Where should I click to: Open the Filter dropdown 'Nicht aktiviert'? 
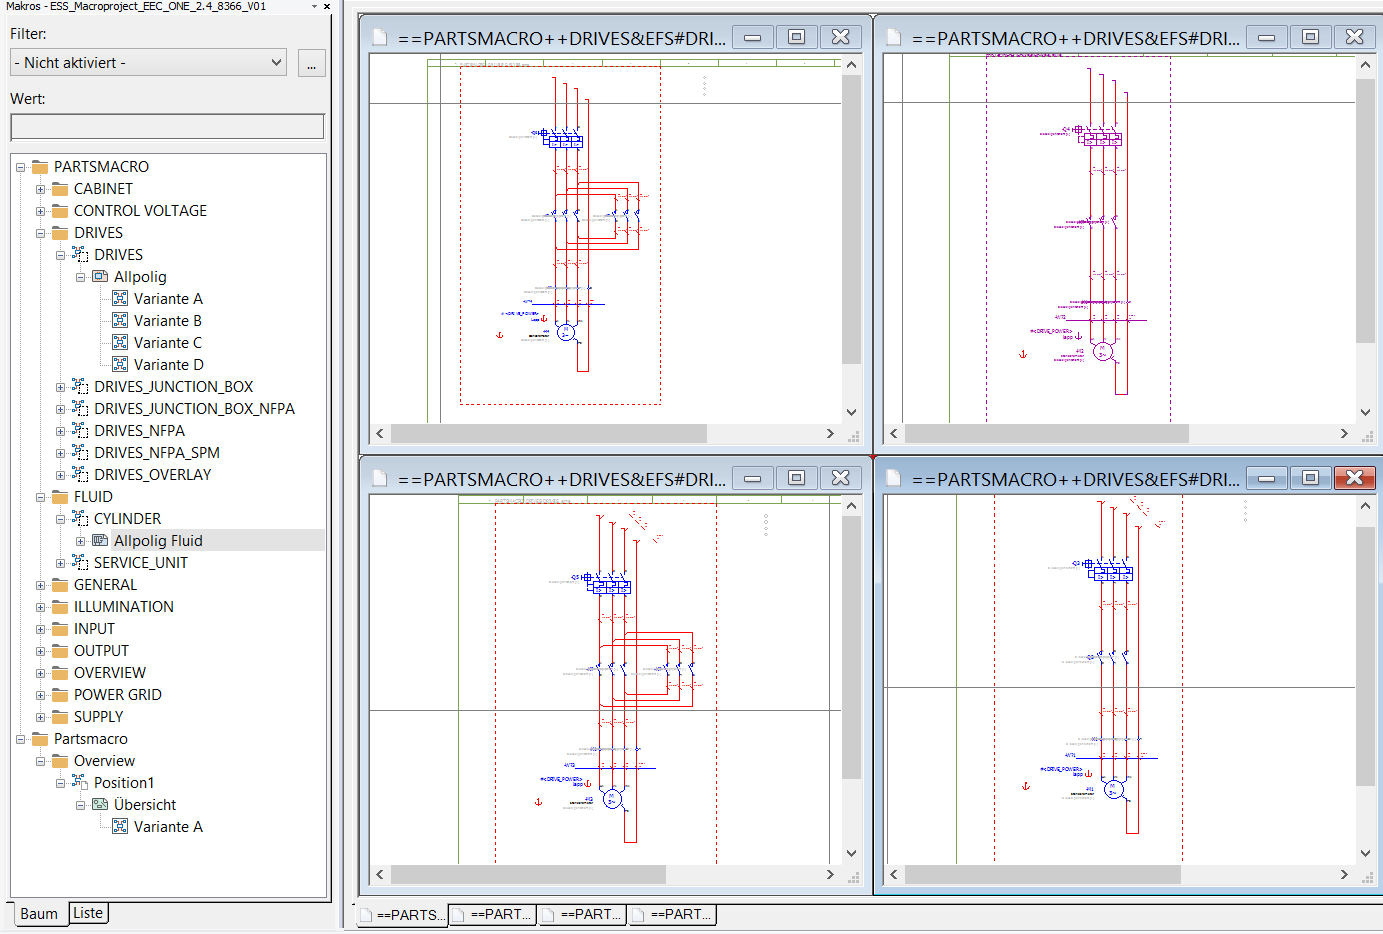pos(149,62)
